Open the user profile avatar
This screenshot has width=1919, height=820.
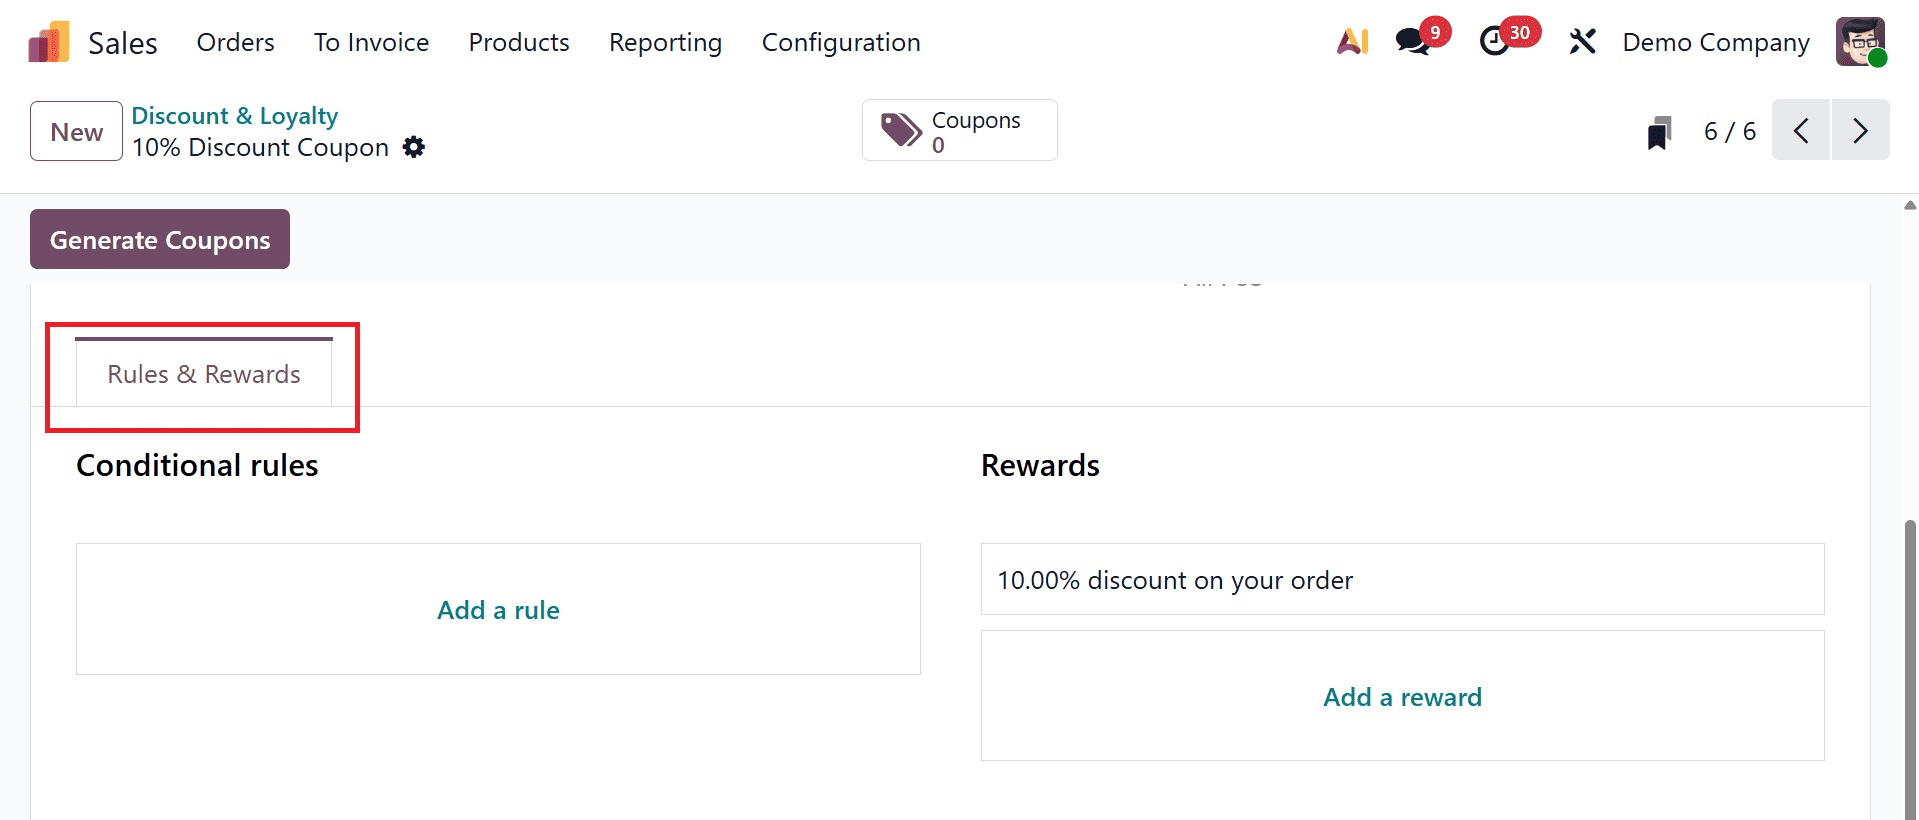[1861, 41]
